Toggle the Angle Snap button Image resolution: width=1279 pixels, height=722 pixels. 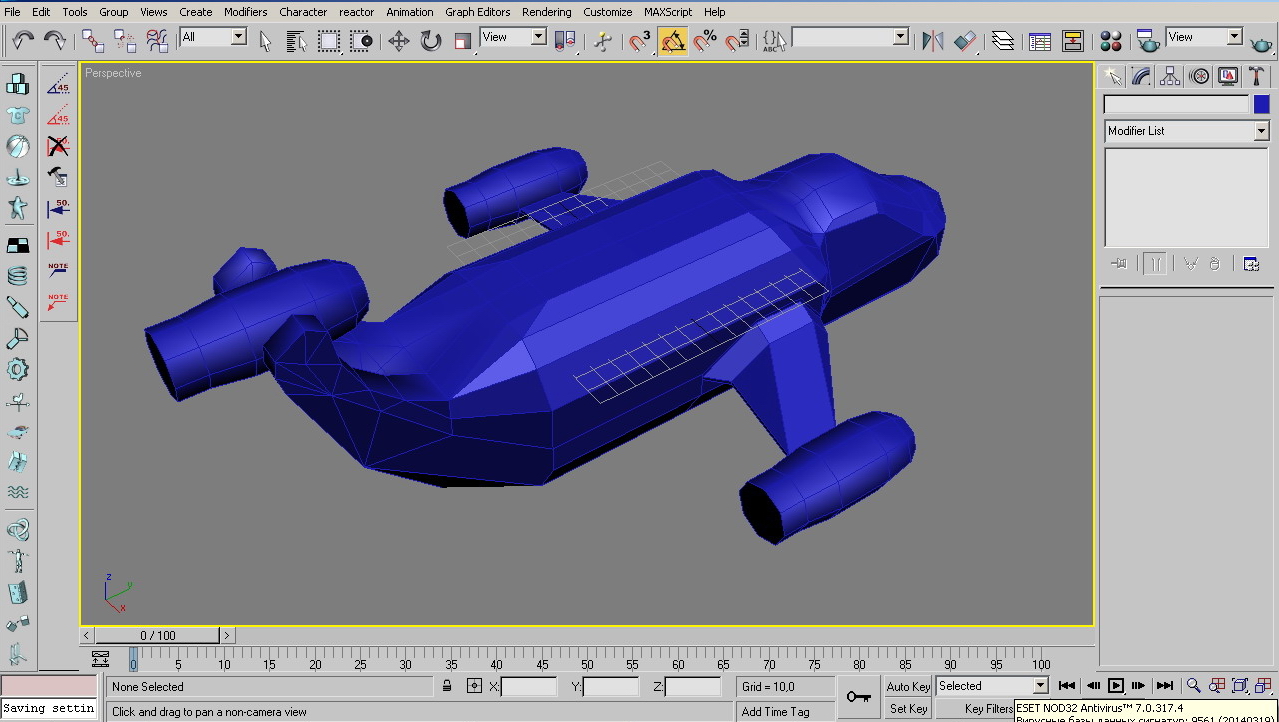pos(673,40)
